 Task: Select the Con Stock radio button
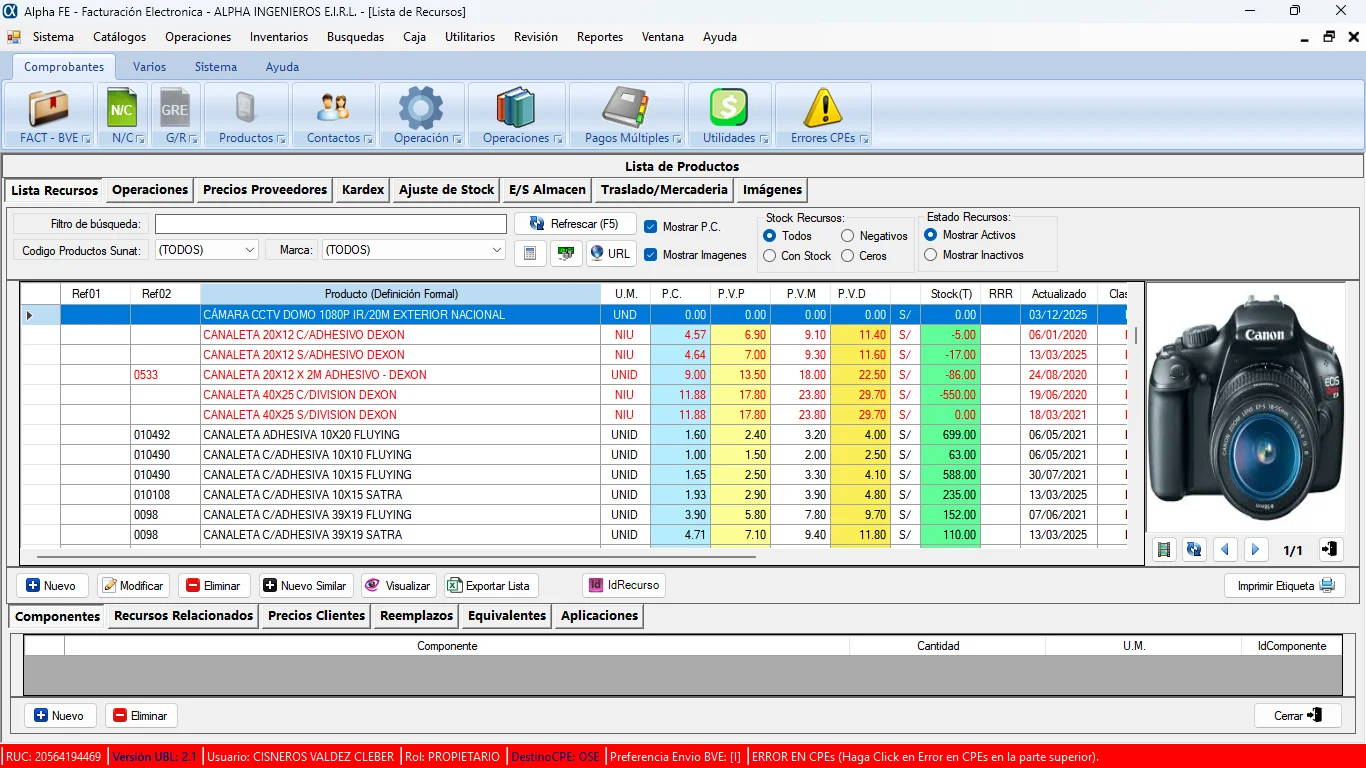pos(770,256)
